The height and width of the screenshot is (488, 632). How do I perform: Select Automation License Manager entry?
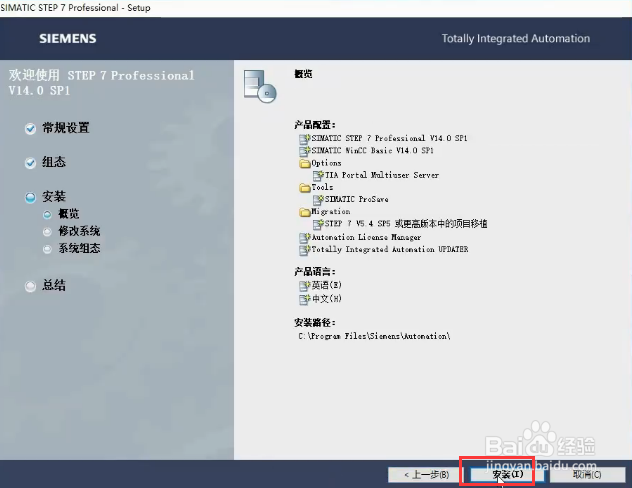[x=366, y=237]
